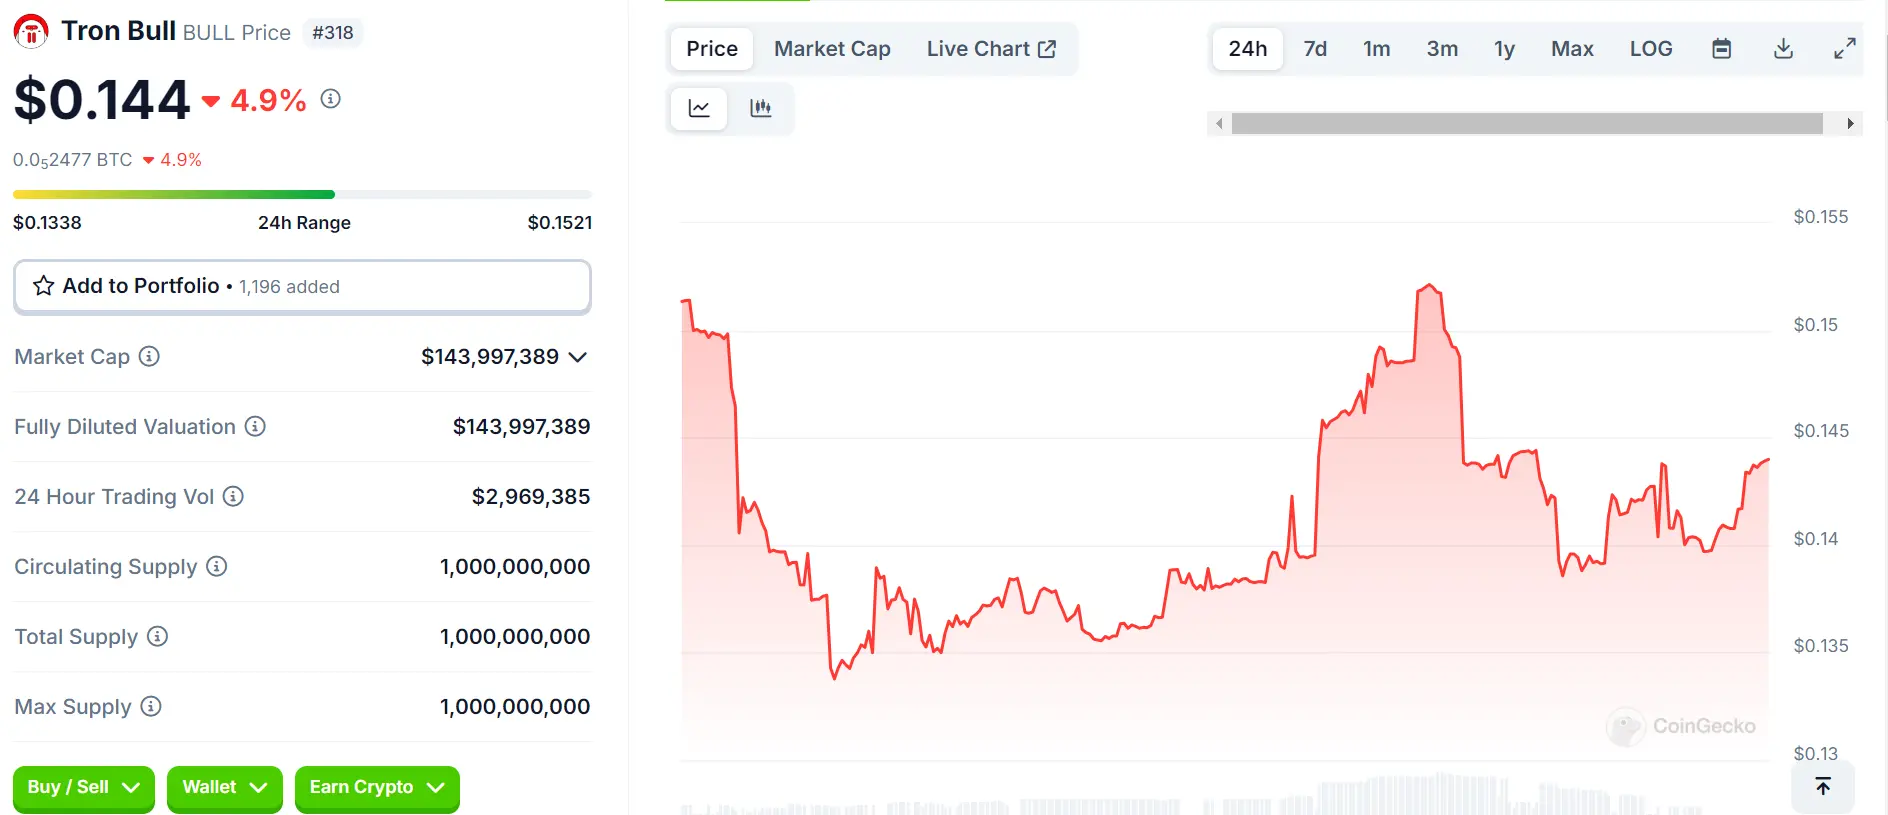Show Total Supply info icon
The image size is (1888, 815).
pyautogui.click(x=157, y=636)
